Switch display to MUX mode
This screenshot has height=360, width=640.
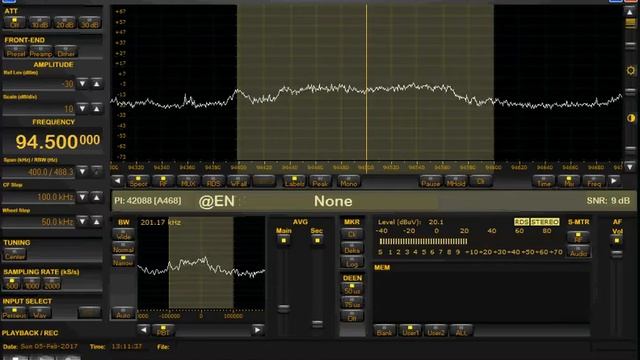point(188,182)
